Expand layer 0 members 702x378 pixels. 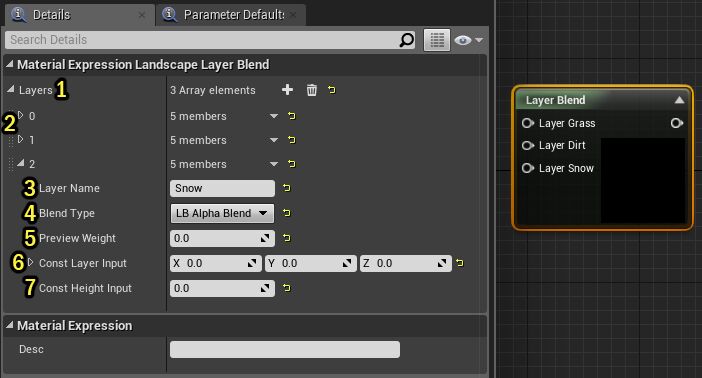[x=21, y=115]
